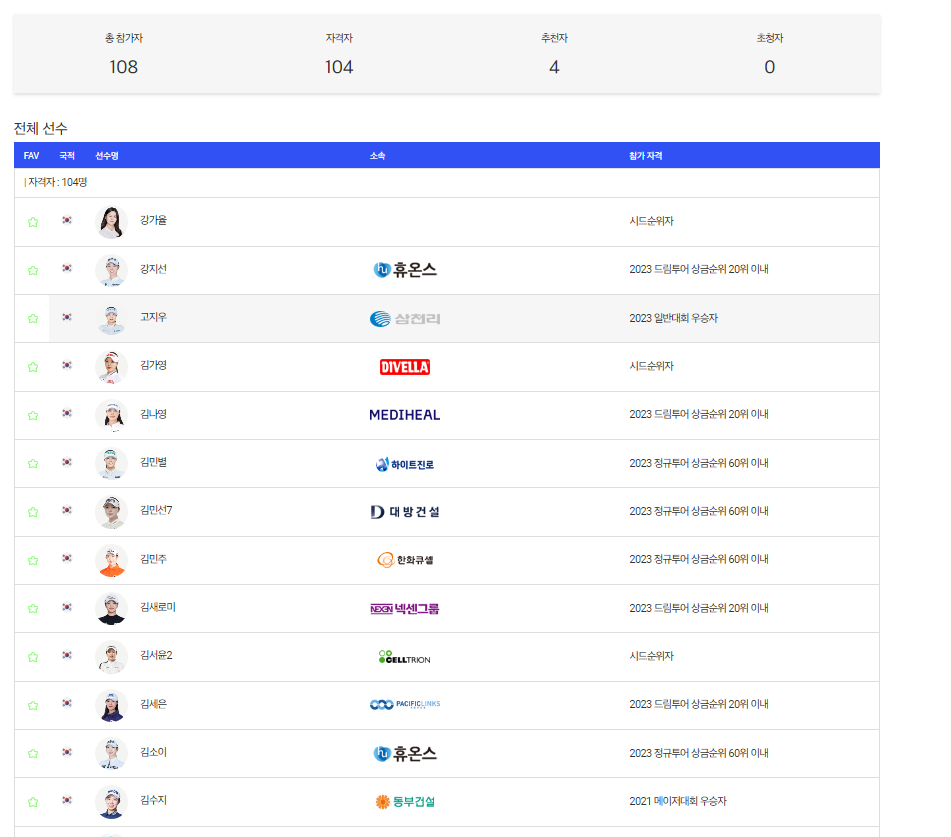Image resolution: width=951 pixels, height=837 pixels.
Task: Select 시드순위자 in 김가영 row
Action: pyautogui.click(x=651, y=366)
